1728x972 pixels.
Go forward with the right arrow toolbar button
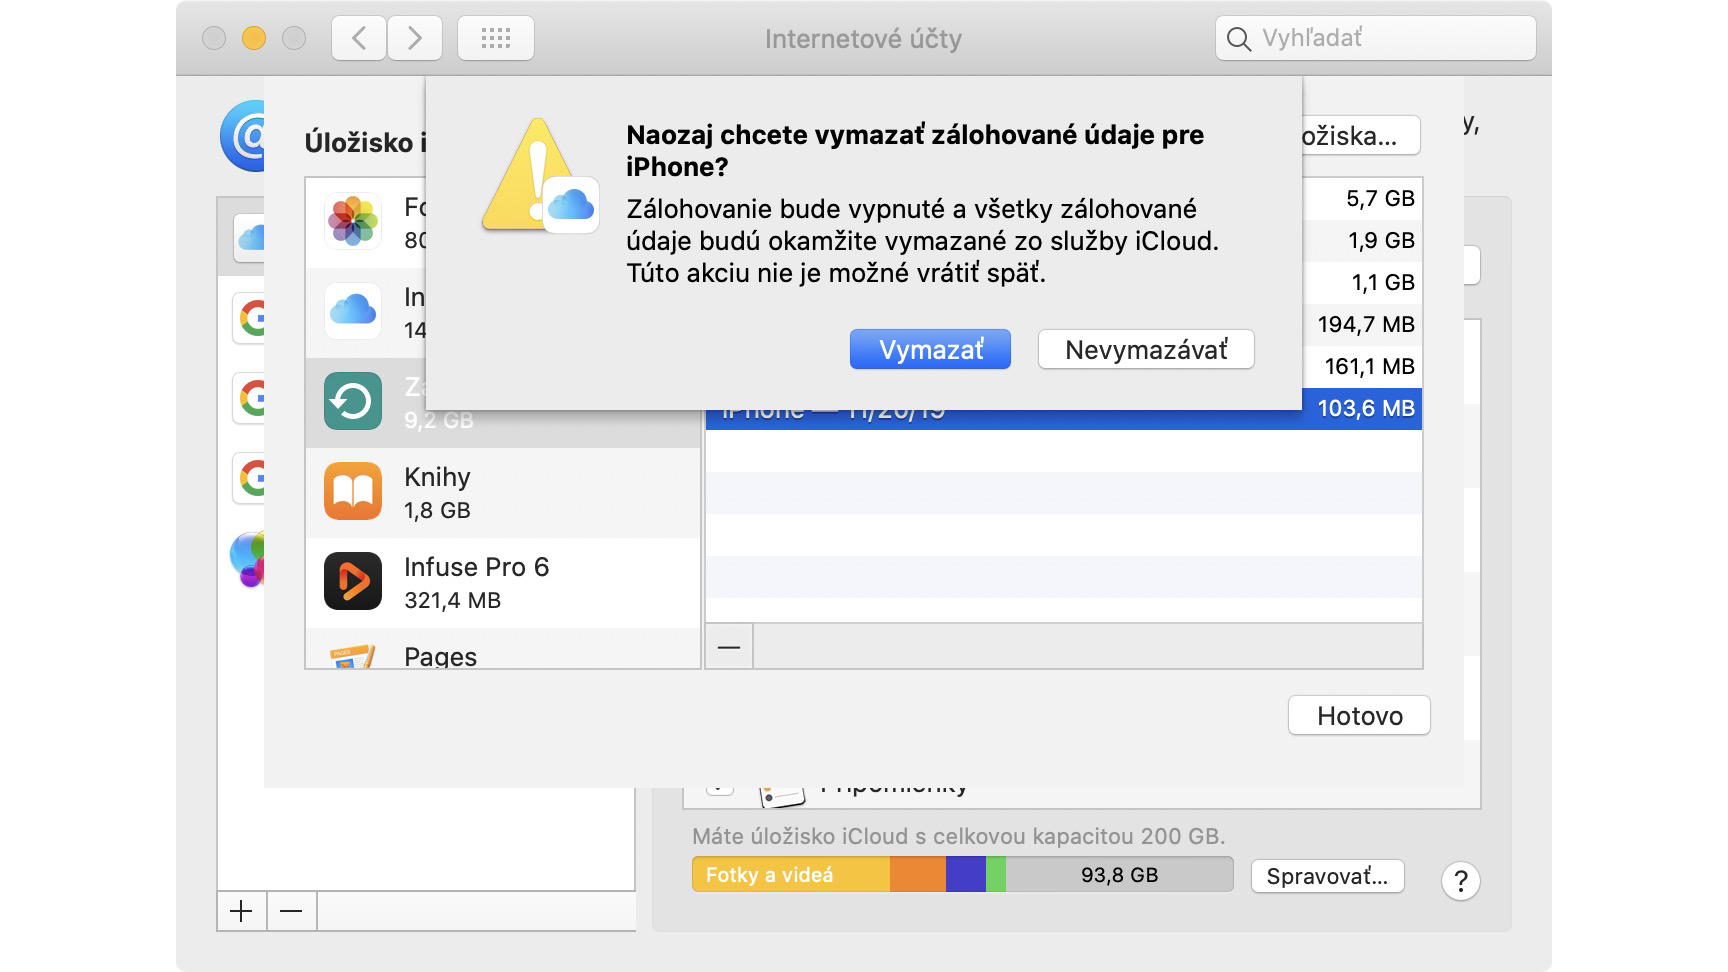tap(414, 39)
